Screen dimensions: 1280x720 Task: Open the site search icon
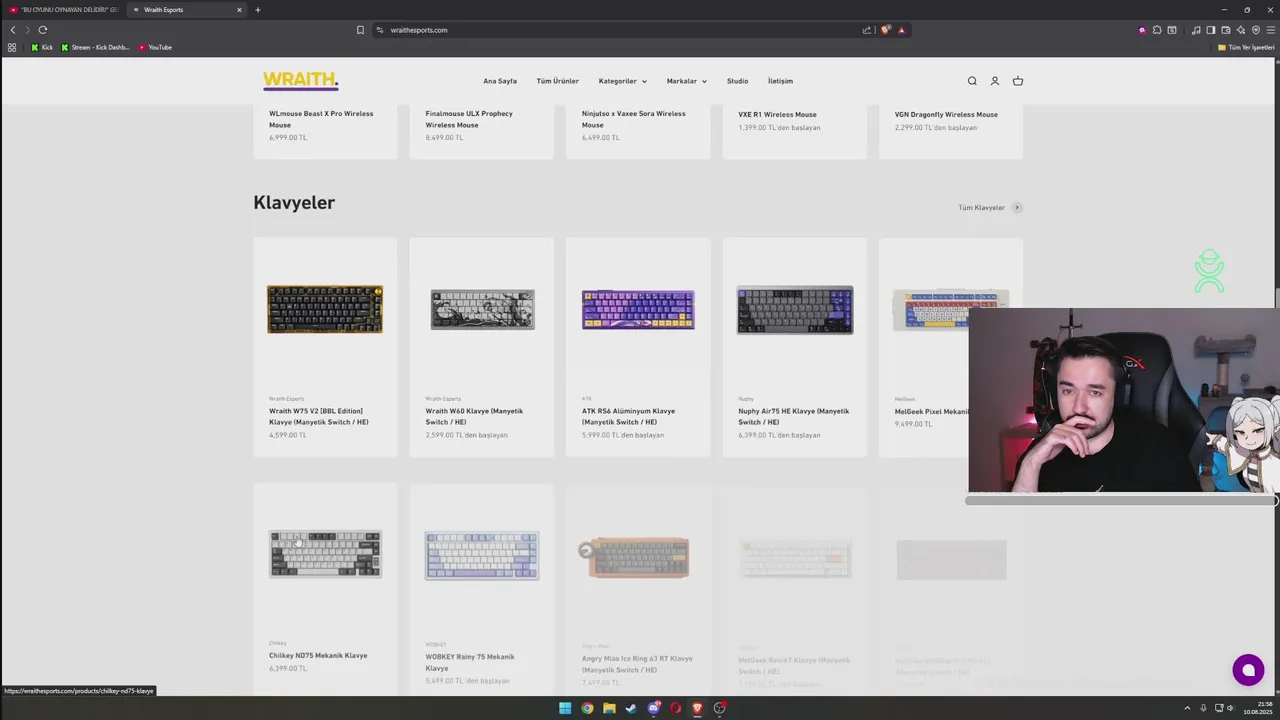click(x=972, y=81)
